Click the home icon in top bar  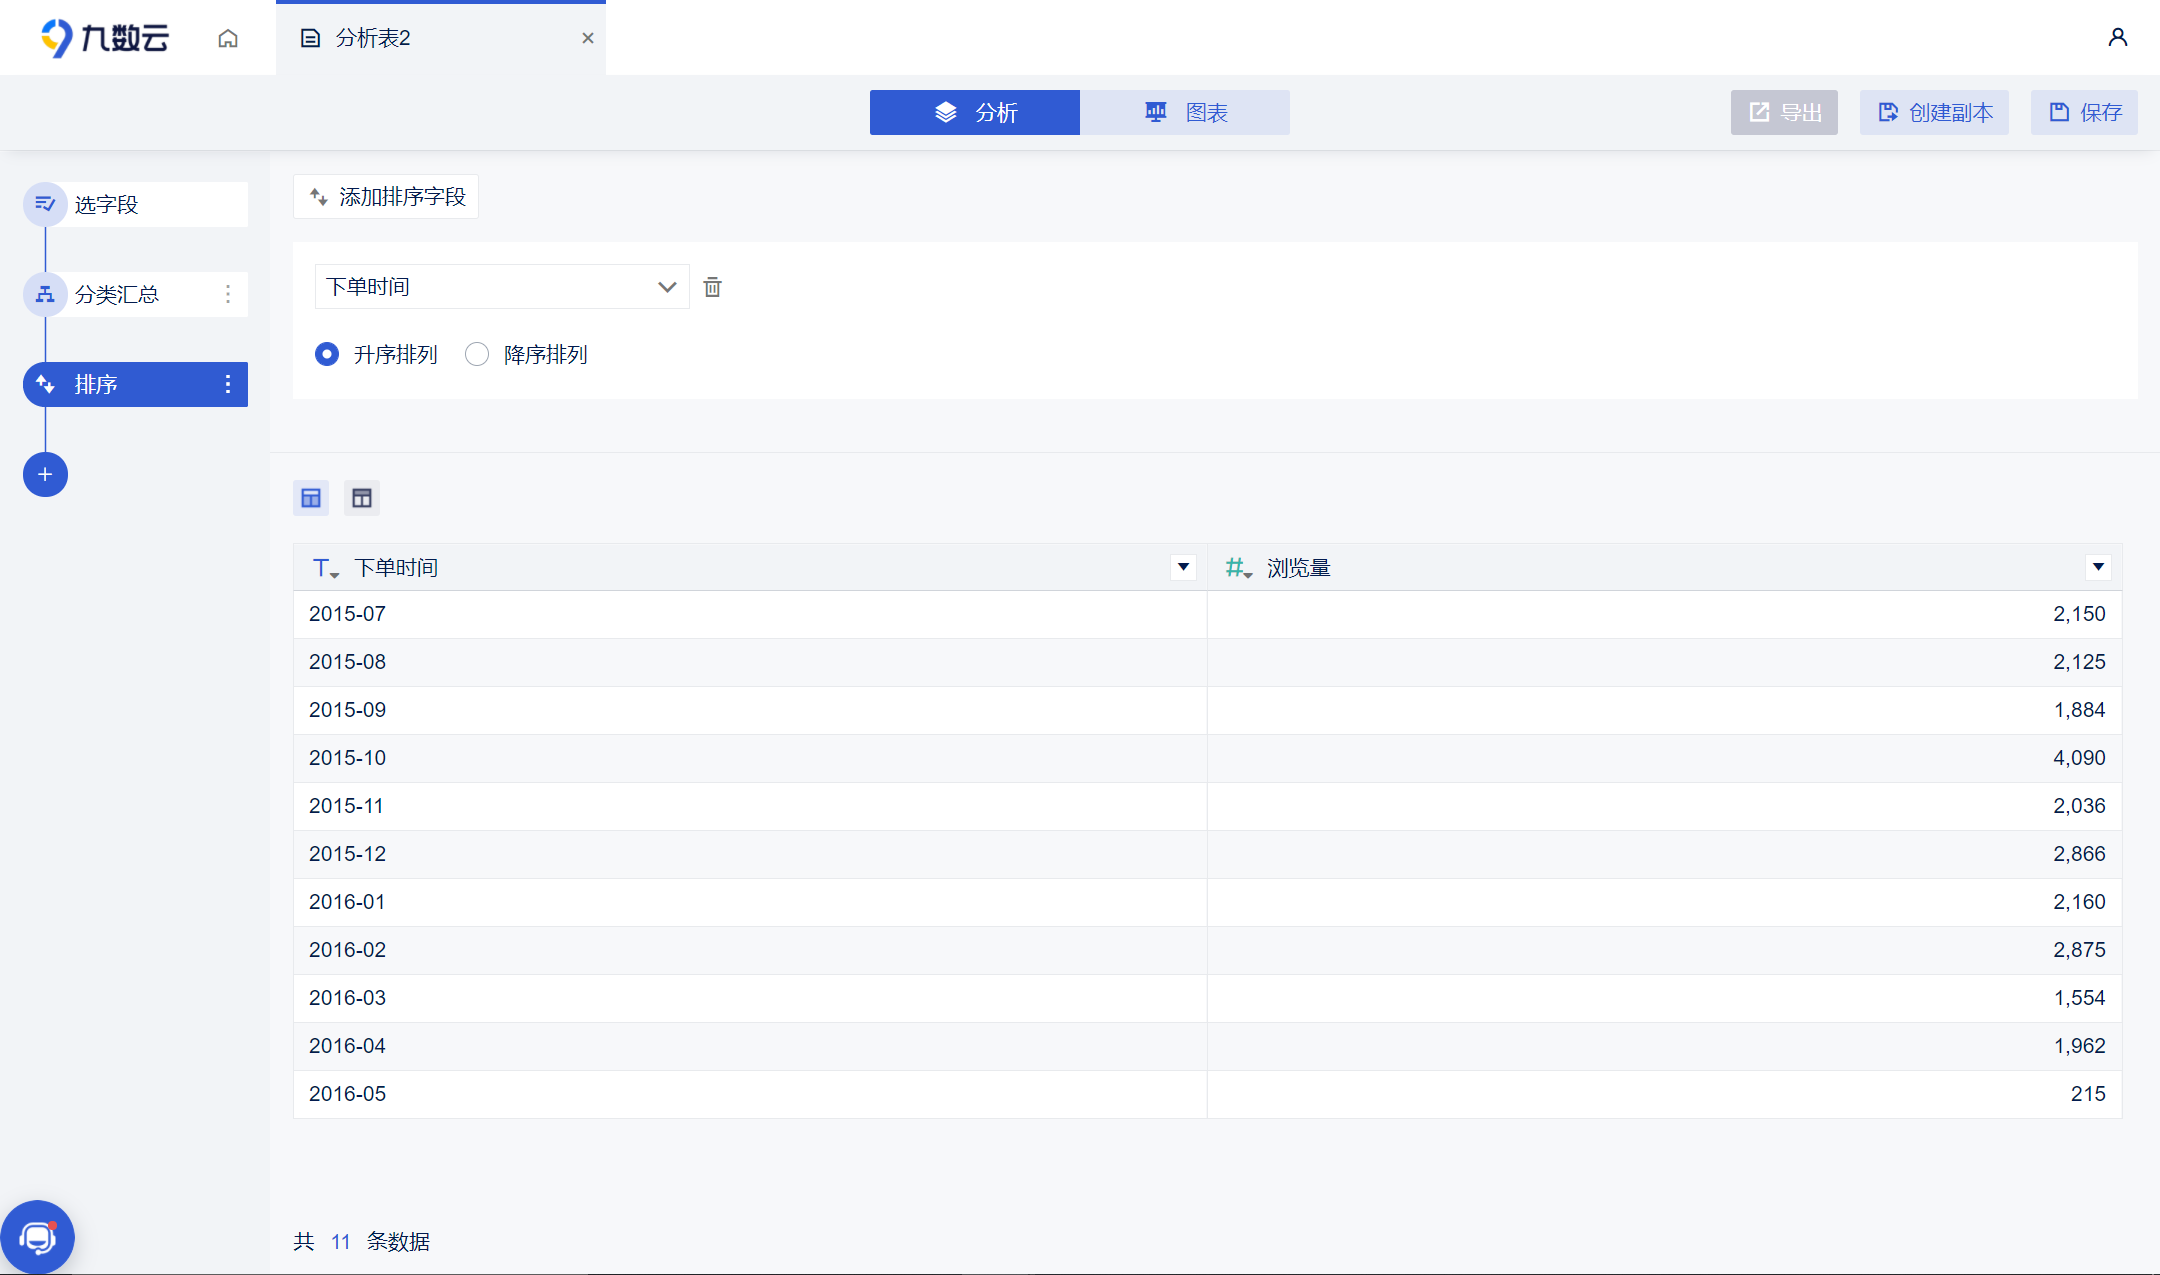tap(228, 38)
